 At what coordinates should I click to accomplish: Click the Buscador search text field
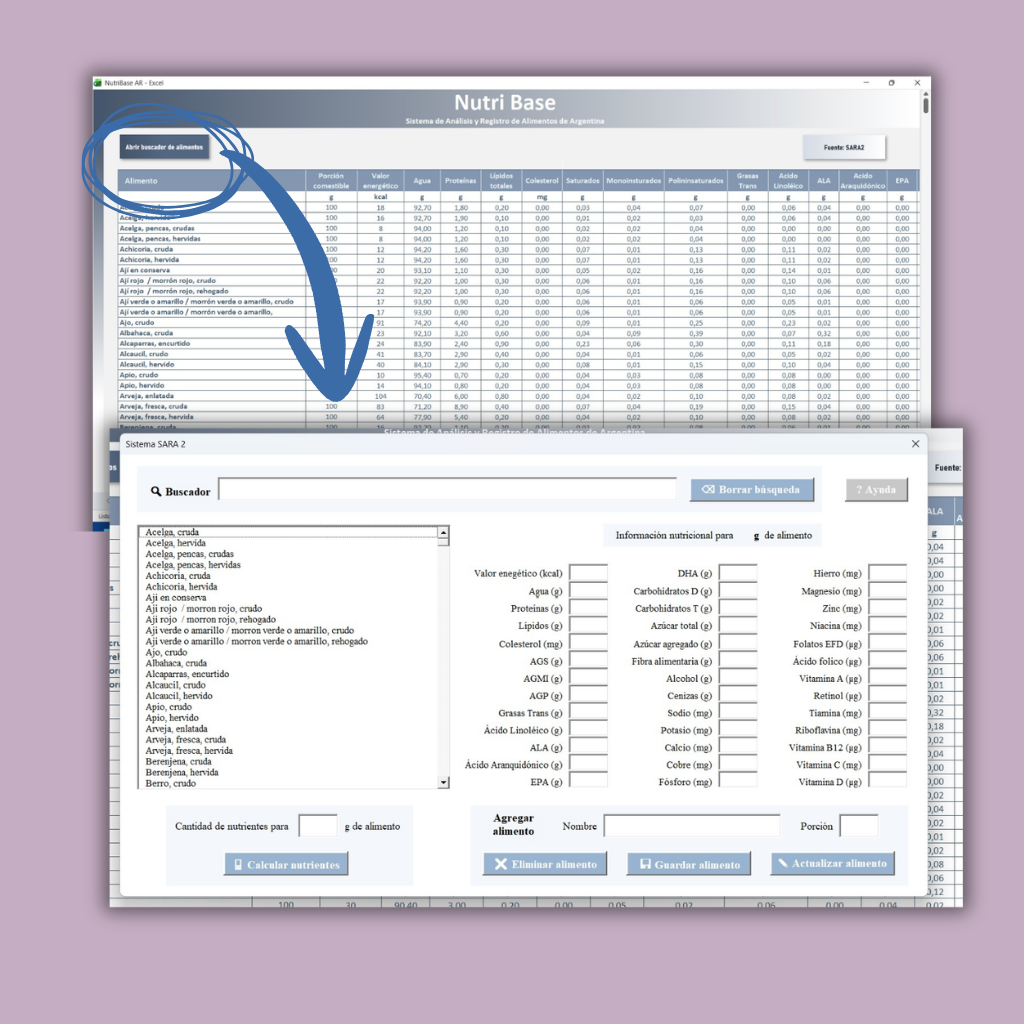[447, 489]
